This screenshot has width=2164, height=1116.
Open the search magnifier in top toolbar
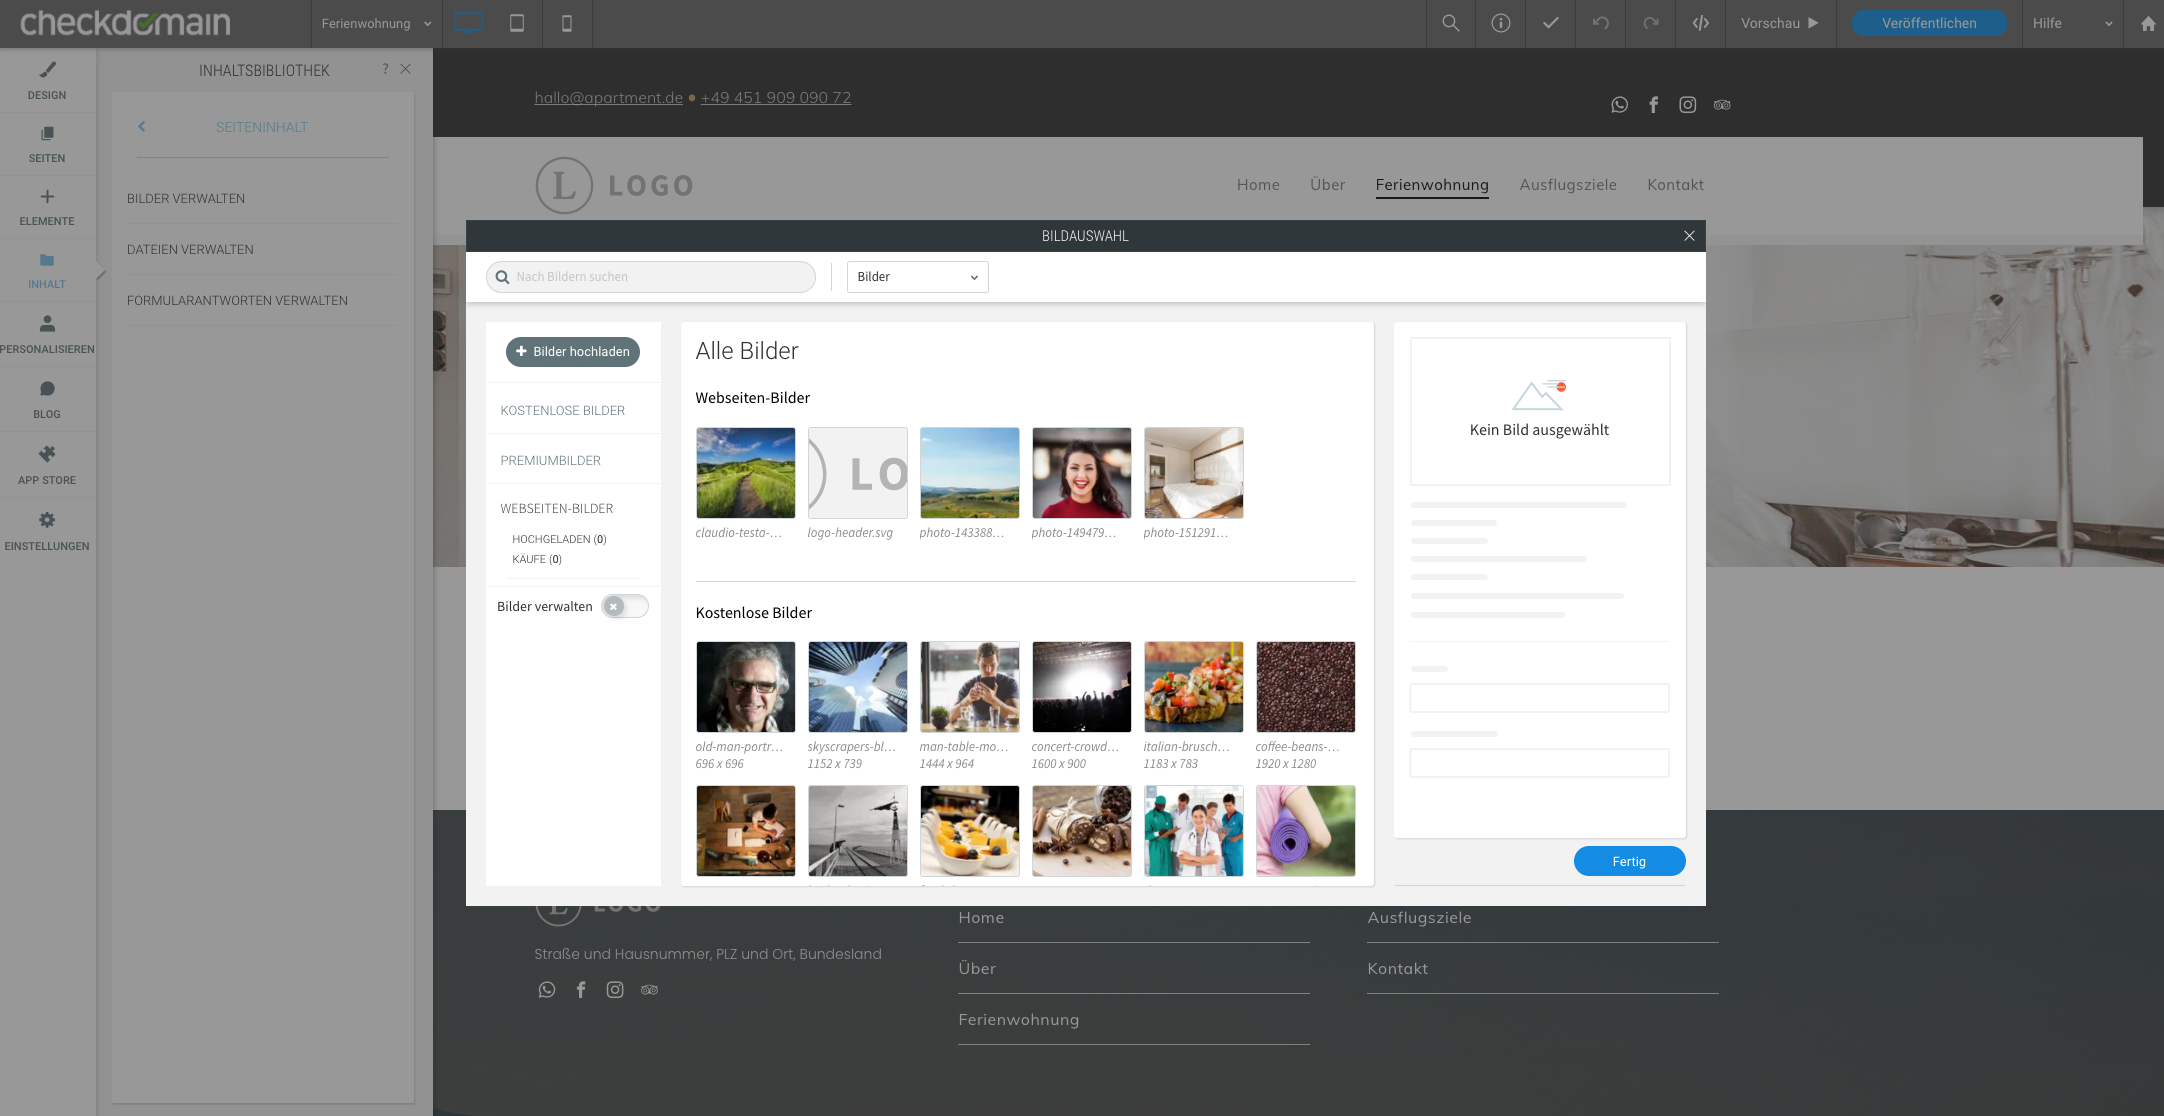1450,23
